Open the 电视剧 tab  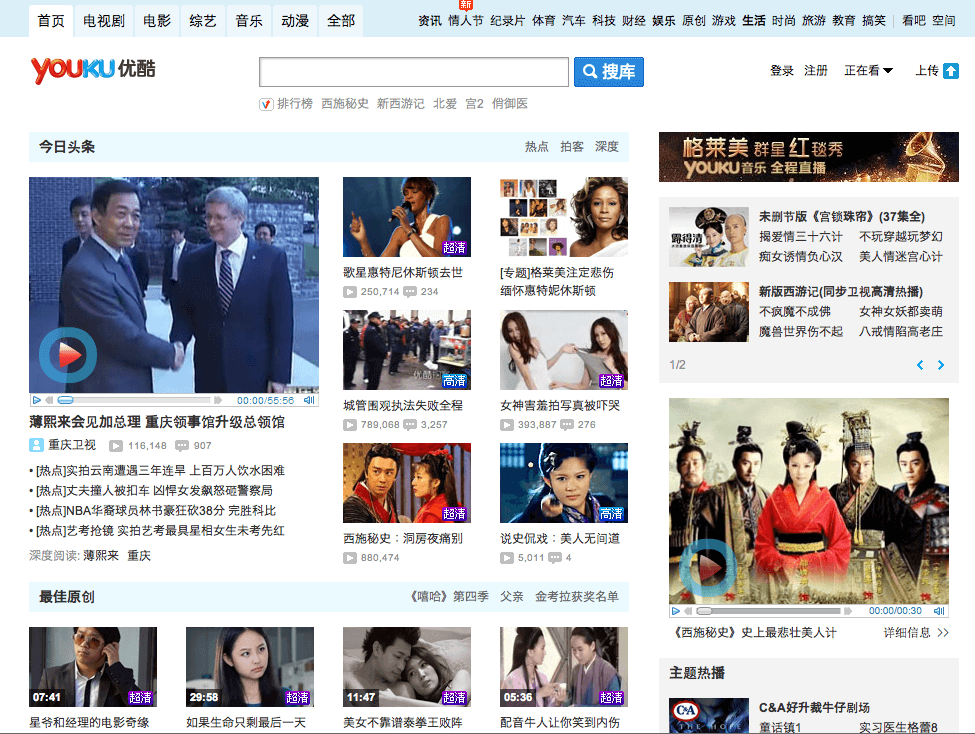pos(103,20)
